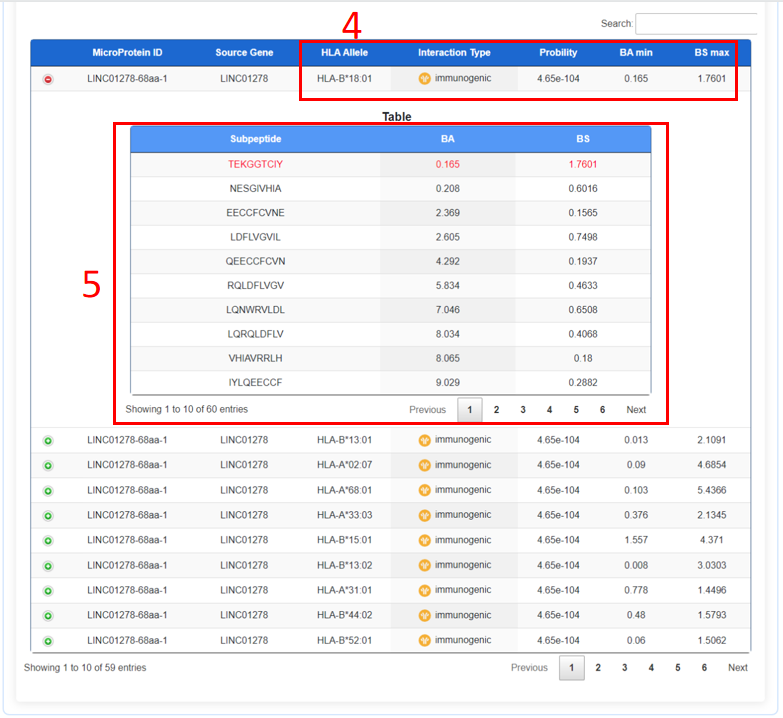Sort by the BA min column header
The height and width of the screenshot is (718, 783).
click(x=635, y=53)
